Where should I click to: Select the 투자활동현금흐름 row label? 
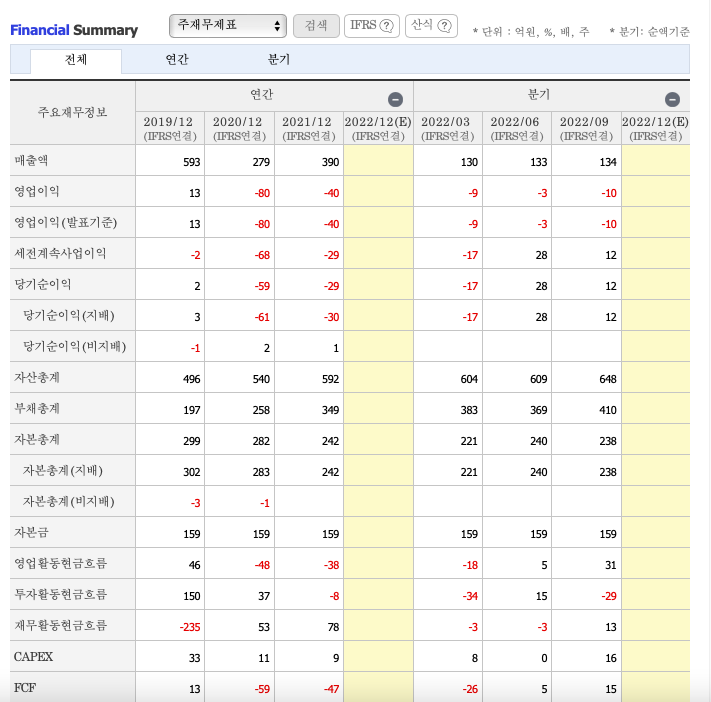pyautogui.click(x=60, y=594)
